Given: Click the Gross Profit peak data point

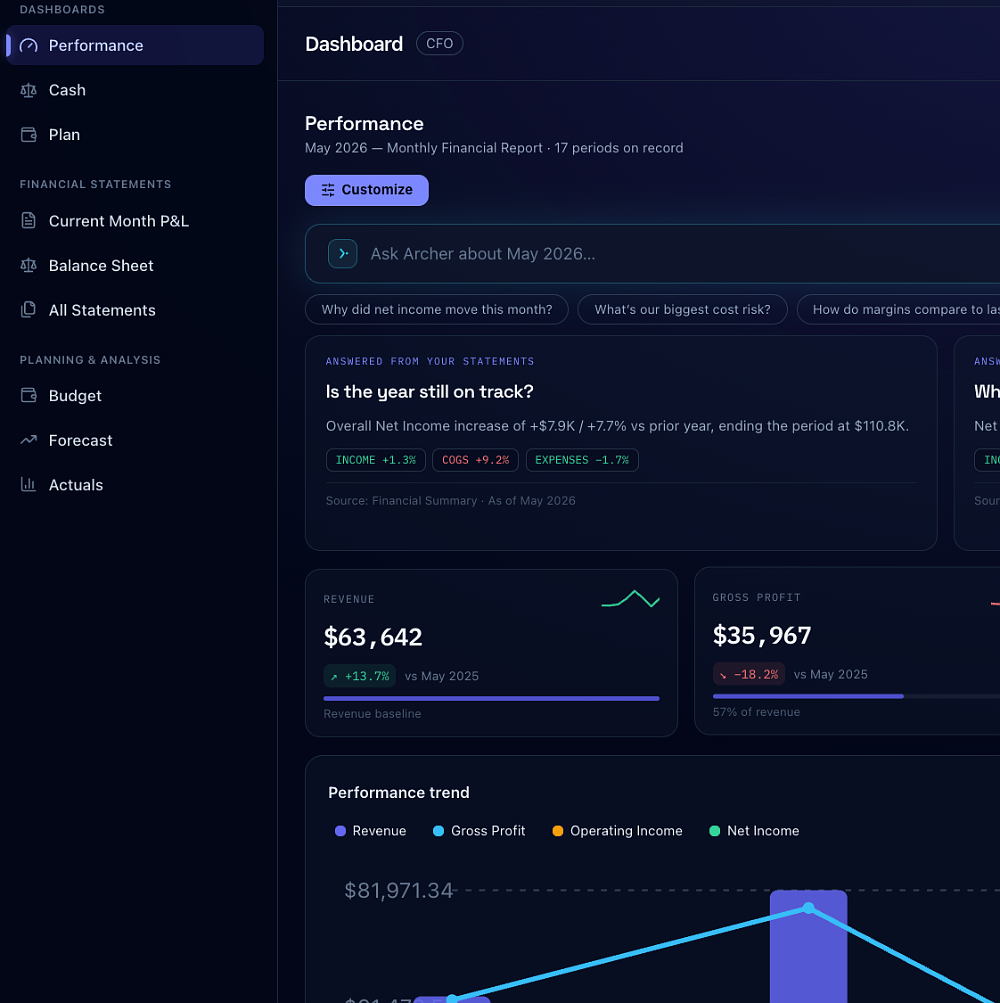Looking at the screenshot, I should (809, 908).
